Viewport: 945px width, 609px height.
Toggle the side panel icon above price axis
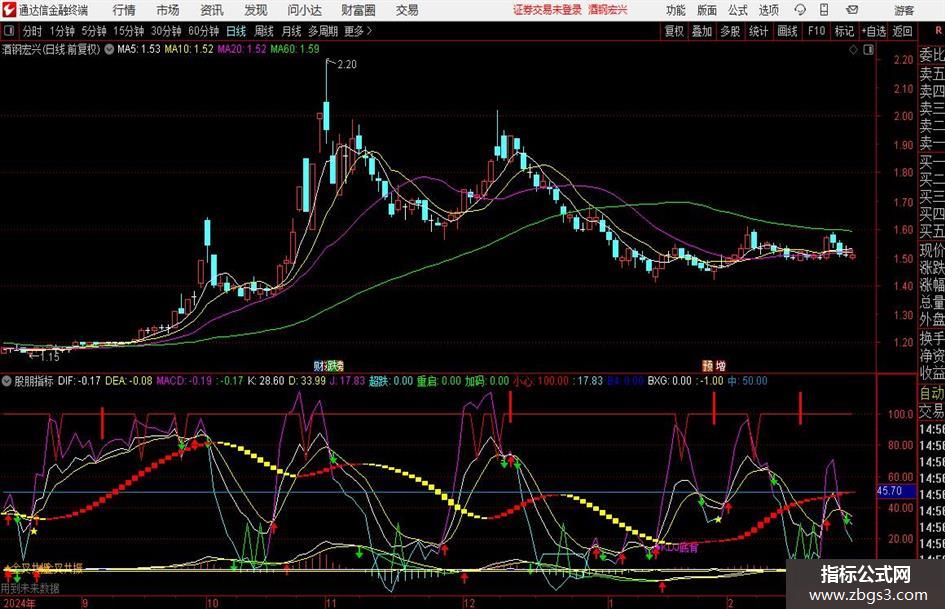868,50
